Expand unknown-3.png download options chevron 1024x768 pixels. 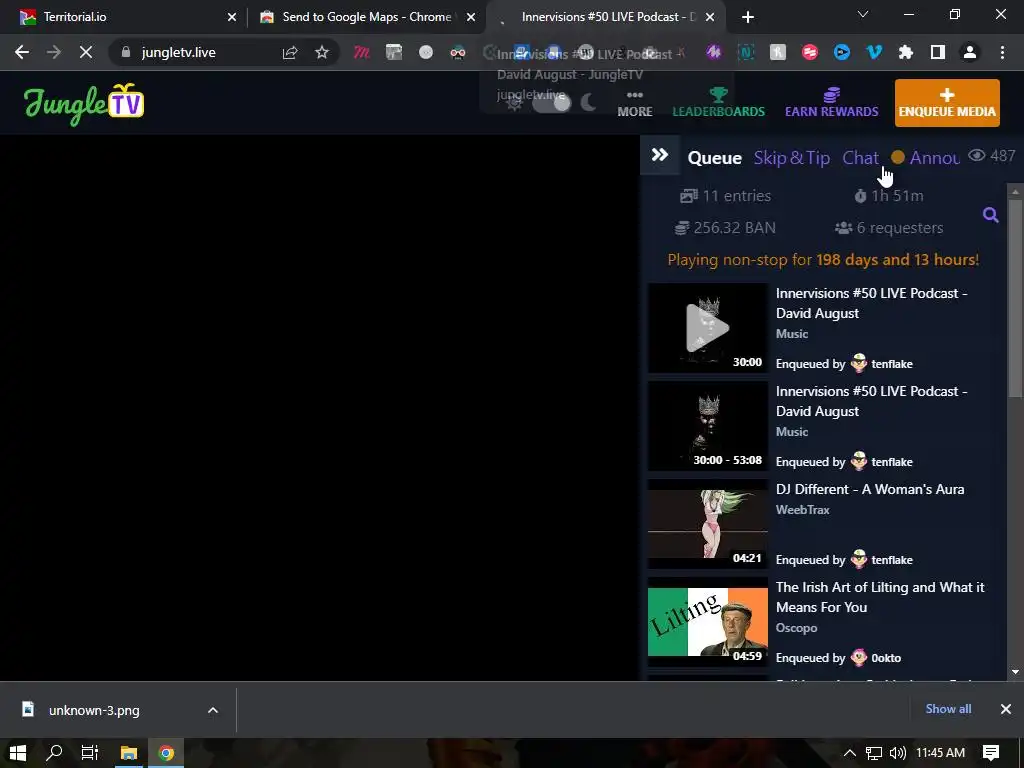click(x=213, y=710)
